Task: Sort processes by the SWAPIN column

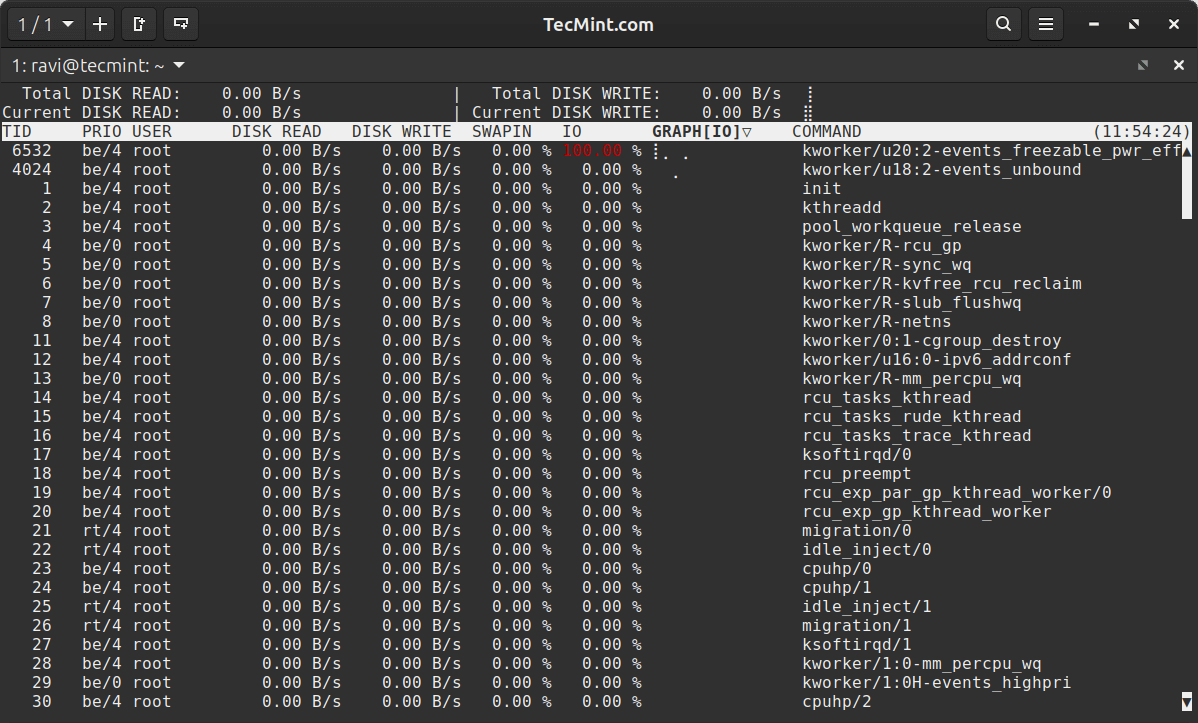Action: coord(501,131)
